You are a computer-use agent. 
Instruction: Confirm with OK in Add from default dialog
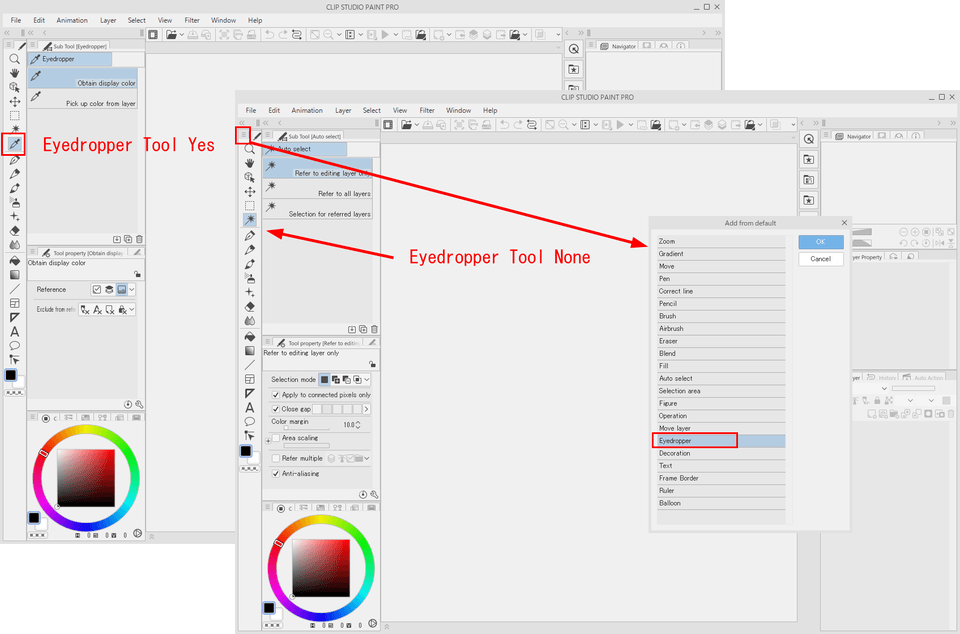[x=820, y=242]
